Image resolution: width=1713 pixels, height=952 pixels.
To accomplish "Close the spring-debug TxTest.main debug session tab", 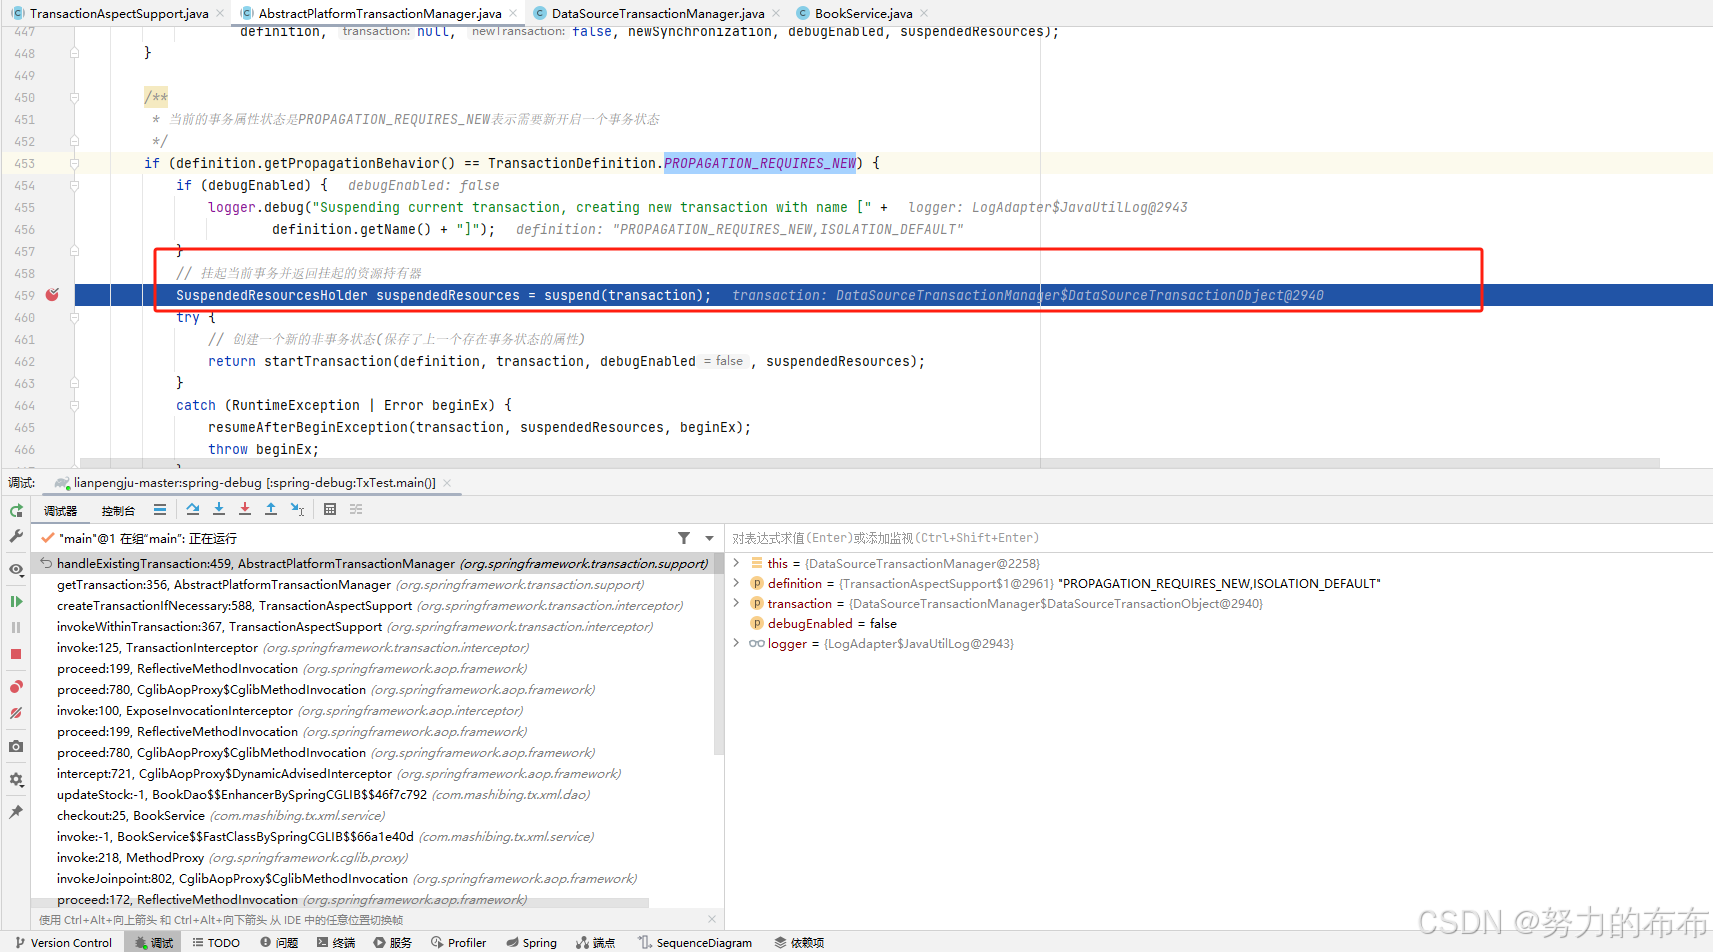I will [x=447, y=483].
